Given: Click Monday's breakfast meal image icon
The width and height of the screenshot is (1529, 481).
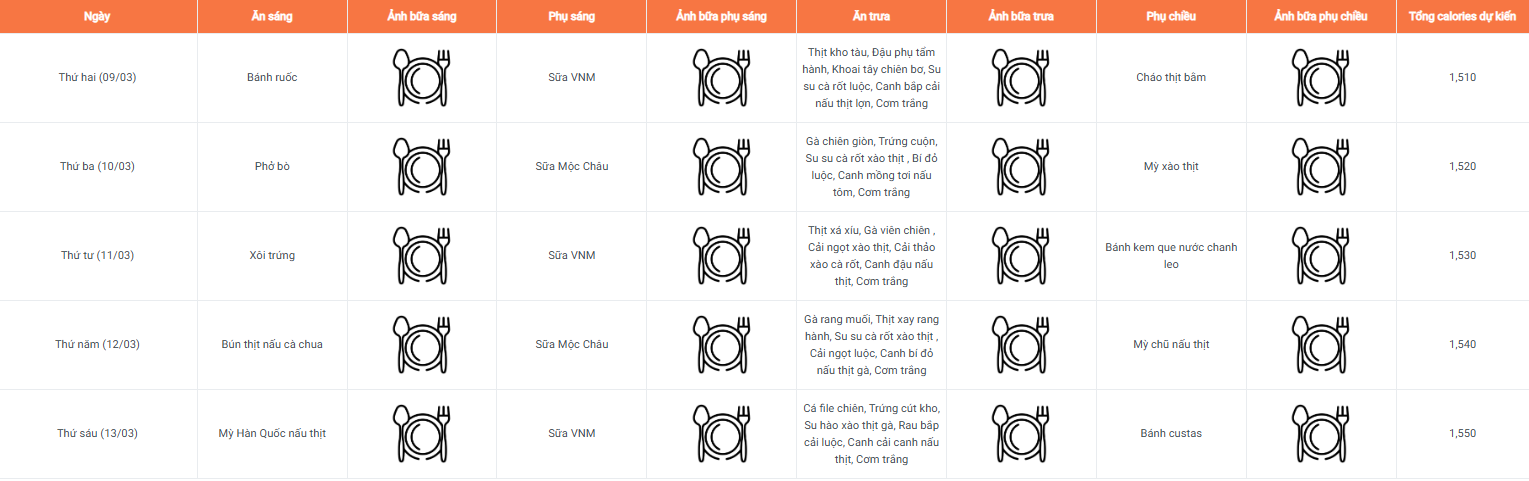Looking at the screenshot, I should coord(421,77).
